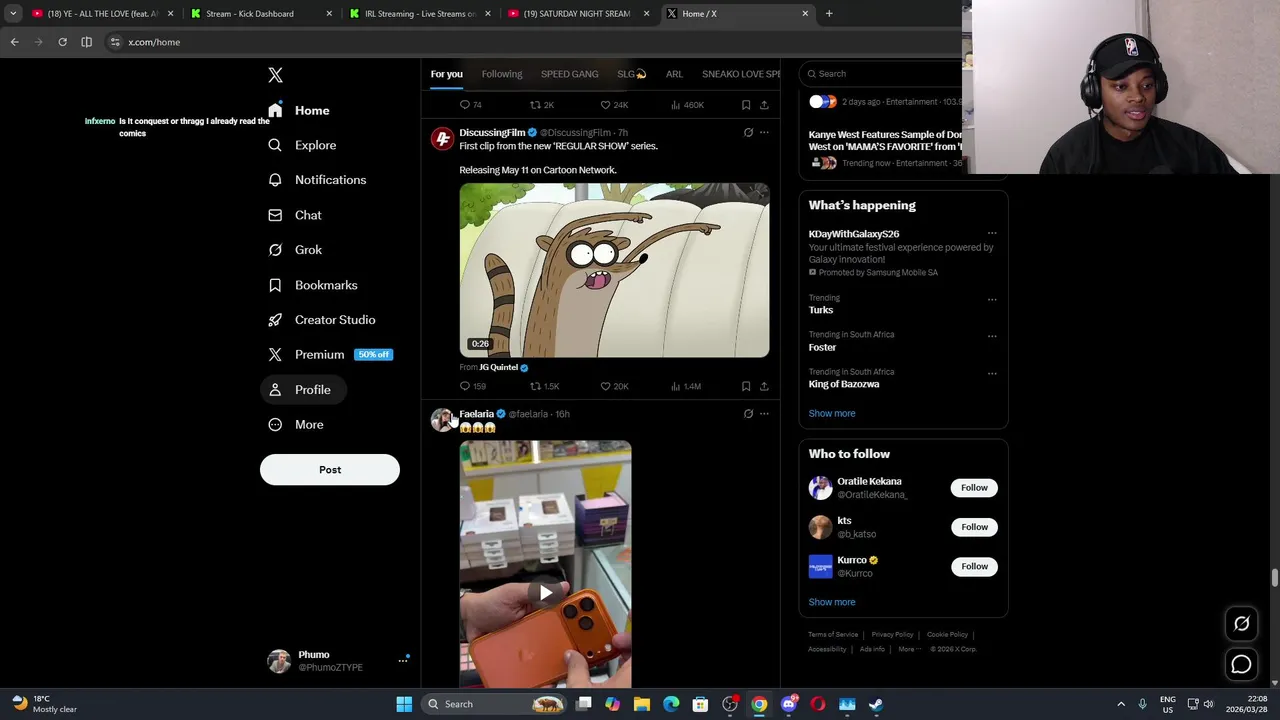
Task: Follow Kurrco account
Action: pos(974,566)
